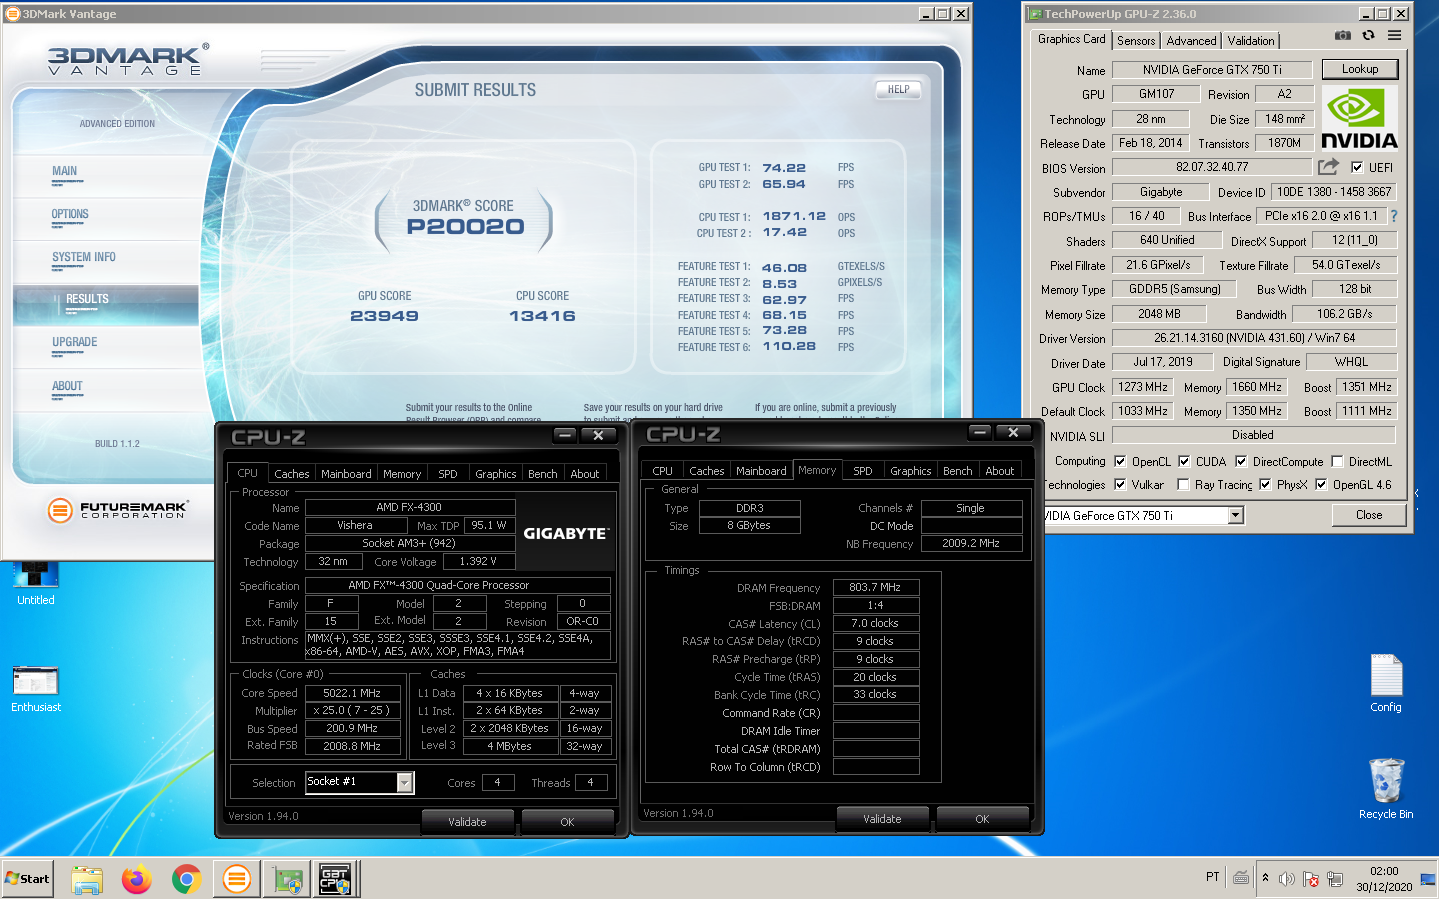Launch Chrome from the taskbar
Screen dimensions: 1439x899
pos(186,879)
